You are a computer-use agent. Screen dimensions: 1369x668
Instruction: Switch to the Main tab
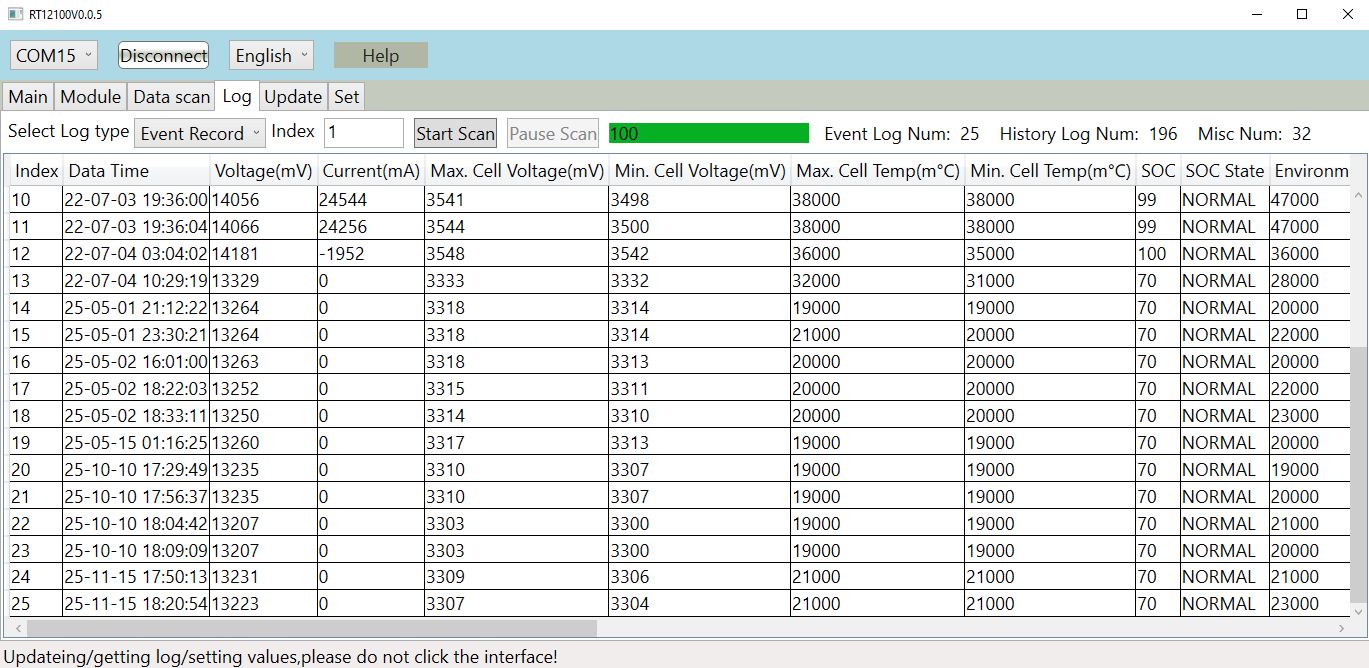pos(28,97)
